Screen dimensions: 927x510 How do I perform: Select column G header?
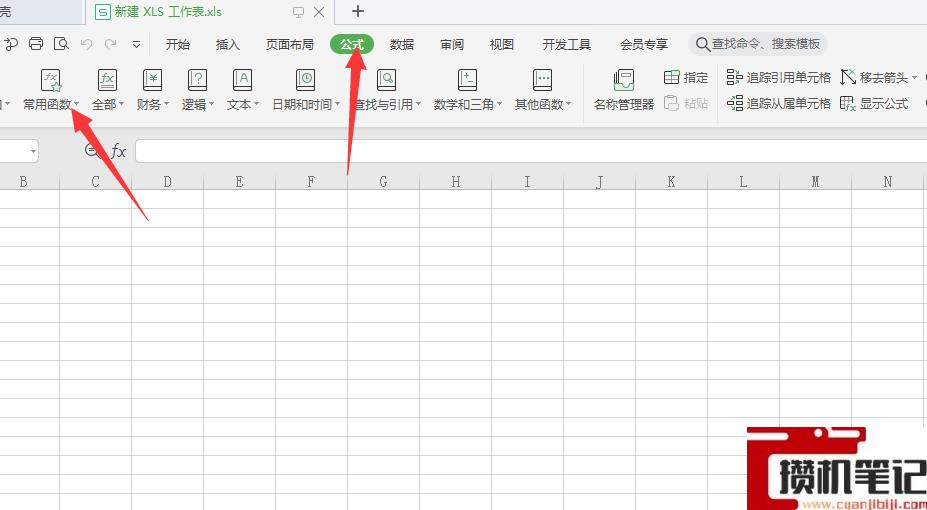[383, 181]
